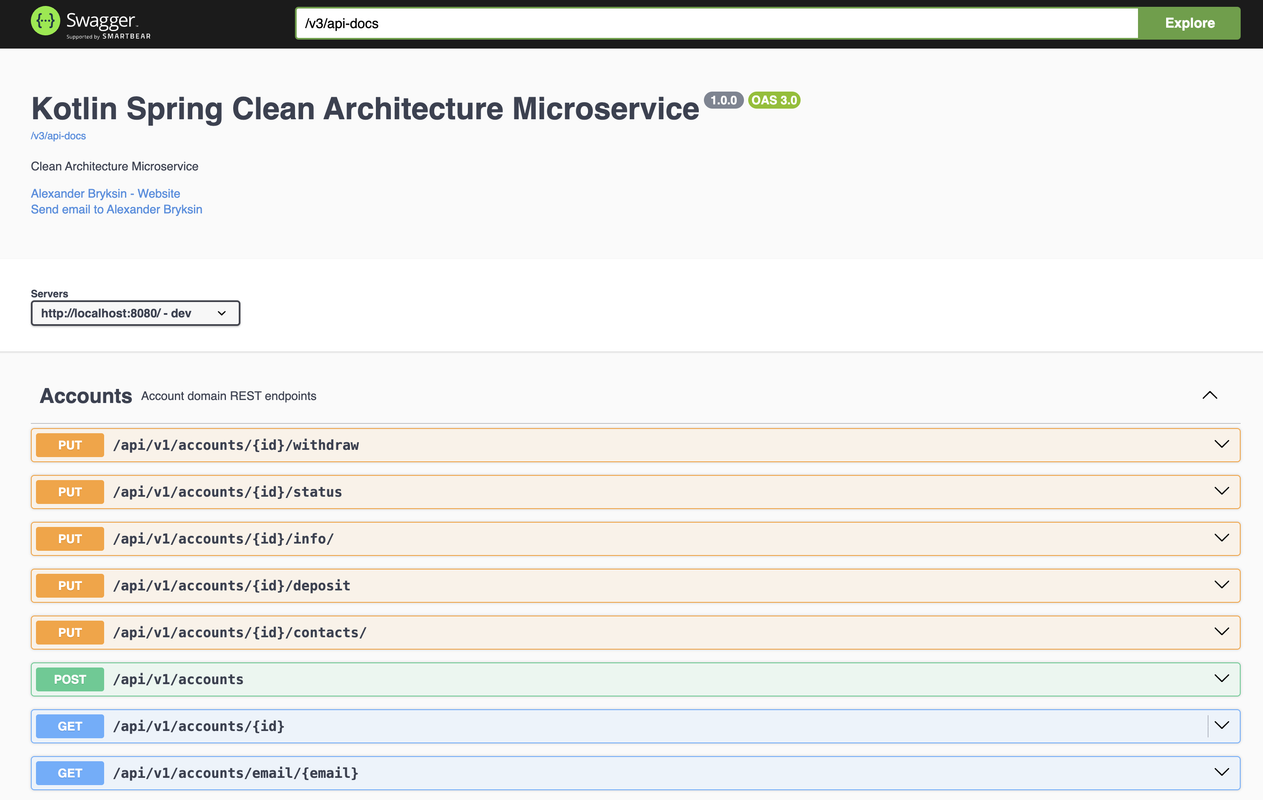
Task: Open Alexander Bryksin - Website link
Action: [106, 194]
